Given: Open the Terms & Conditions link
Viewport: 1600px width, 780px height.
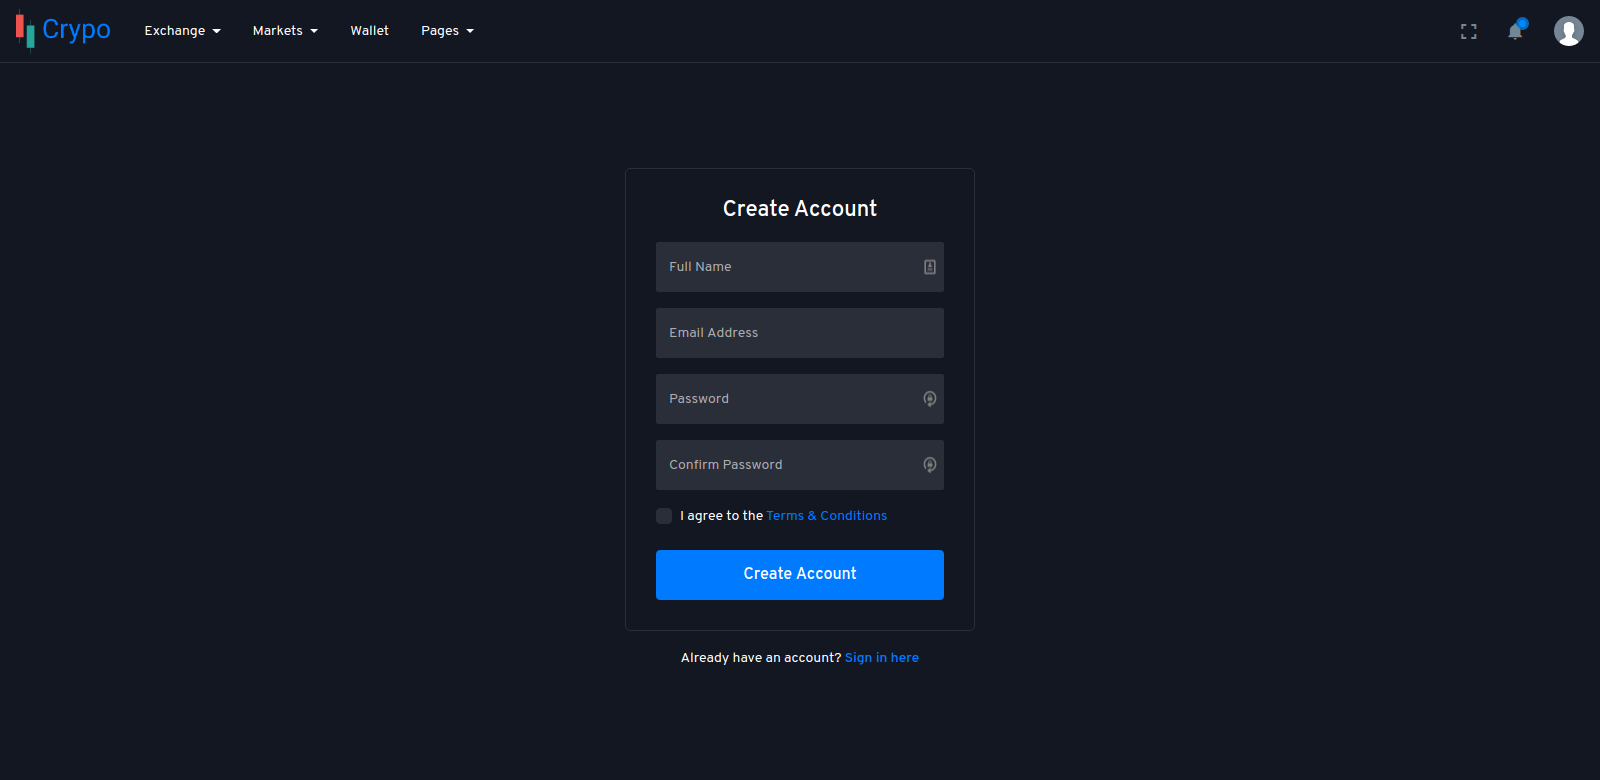Looking at the screenshot, I should tap(826, 516).
